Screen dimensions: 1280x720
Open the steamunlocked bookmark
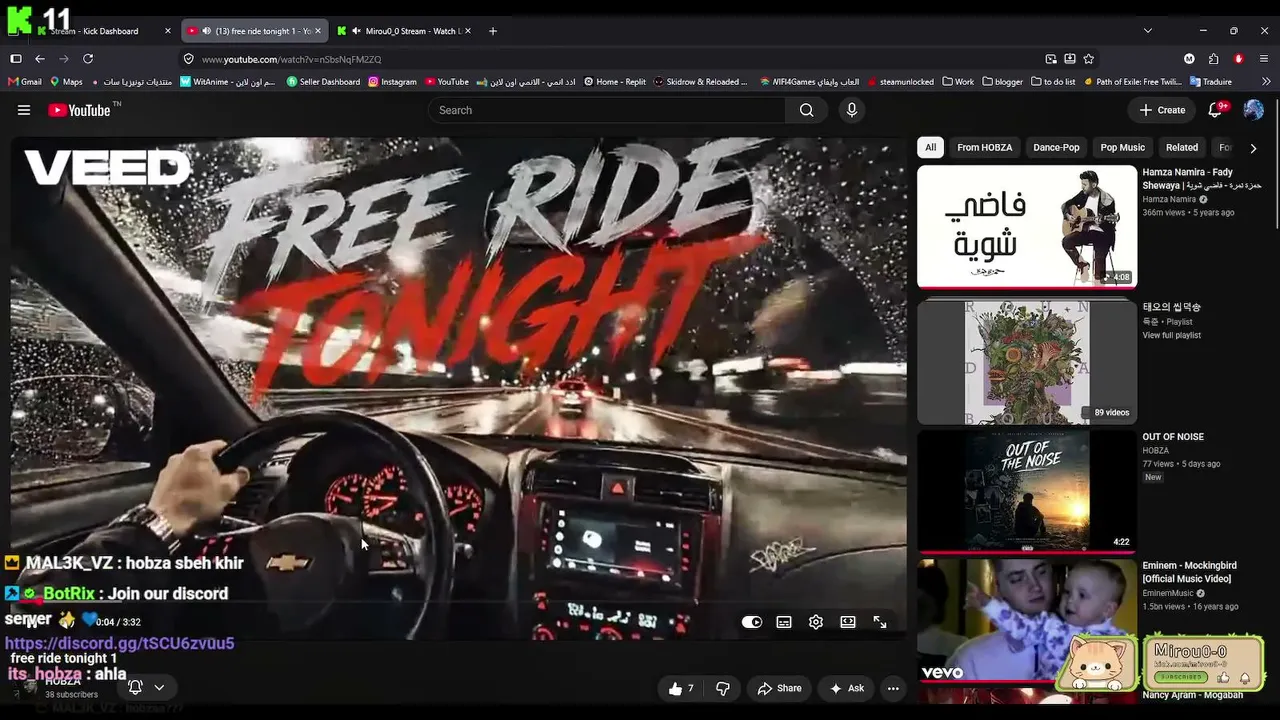click(900, 82)
